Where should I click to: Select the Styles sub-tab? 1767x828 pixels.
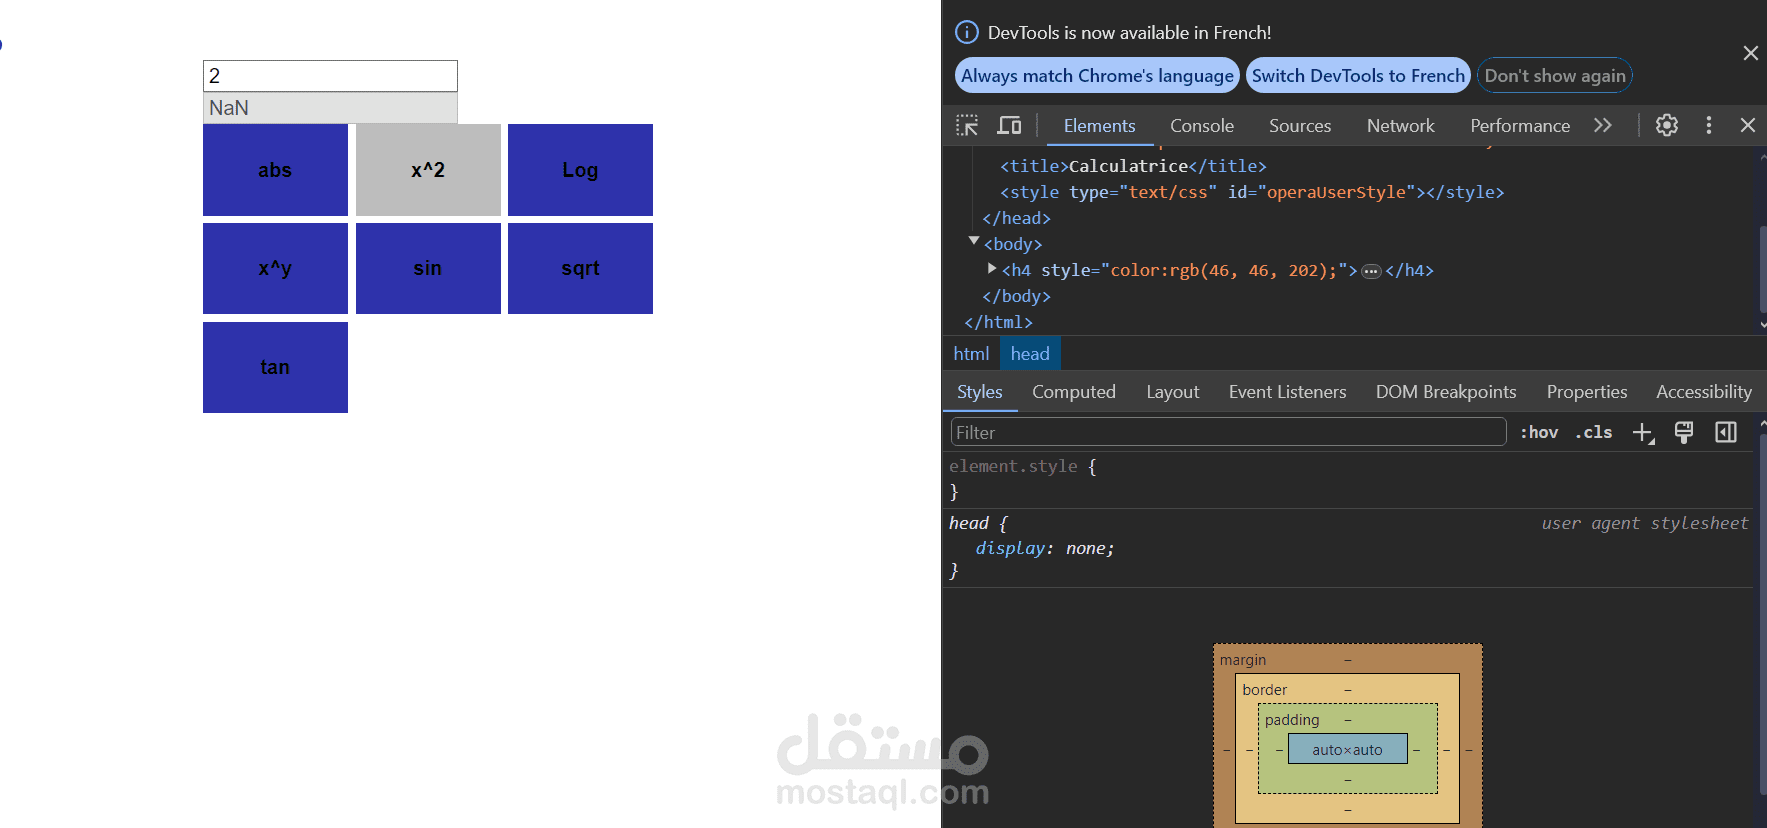pos(980,392)
